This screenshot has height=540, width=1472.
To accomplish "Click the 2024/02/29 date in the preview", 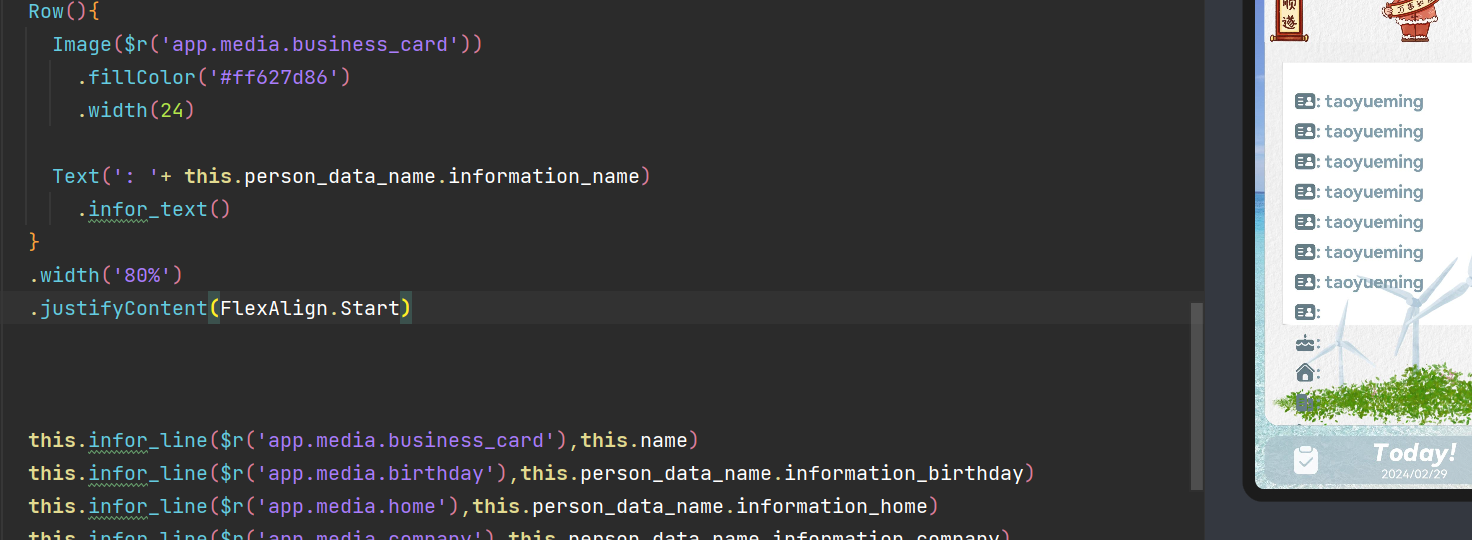I will click(x=1413, y=474).
